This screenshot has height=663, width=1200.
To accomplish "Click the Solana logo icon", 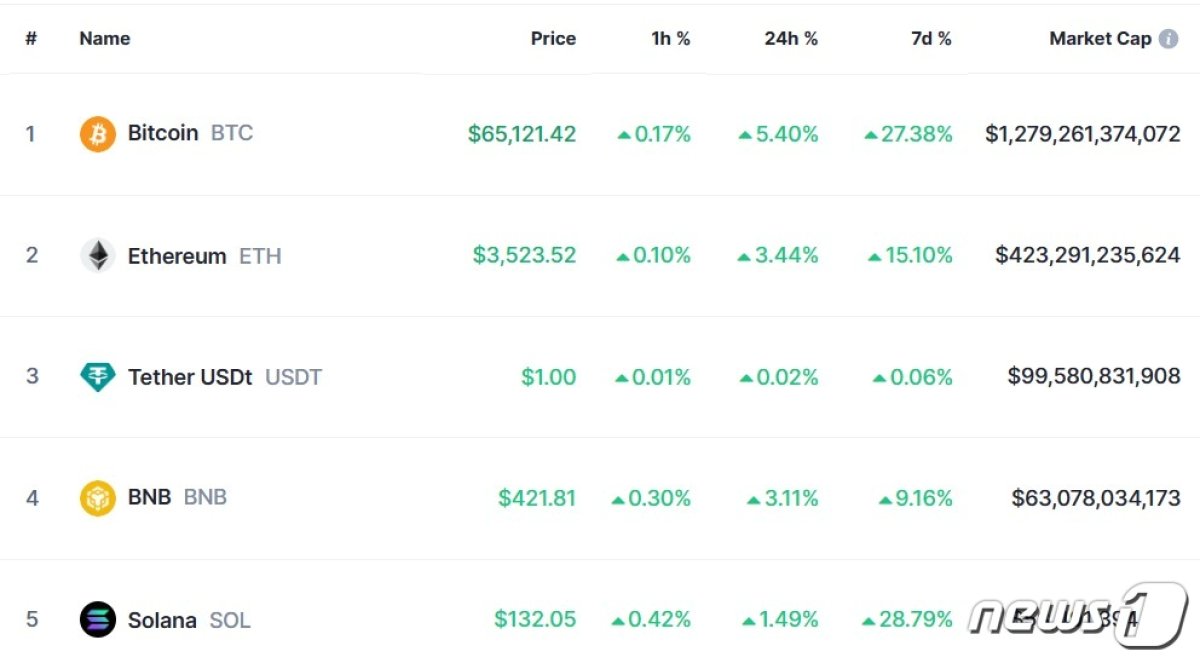I will [x=98, y=620].
